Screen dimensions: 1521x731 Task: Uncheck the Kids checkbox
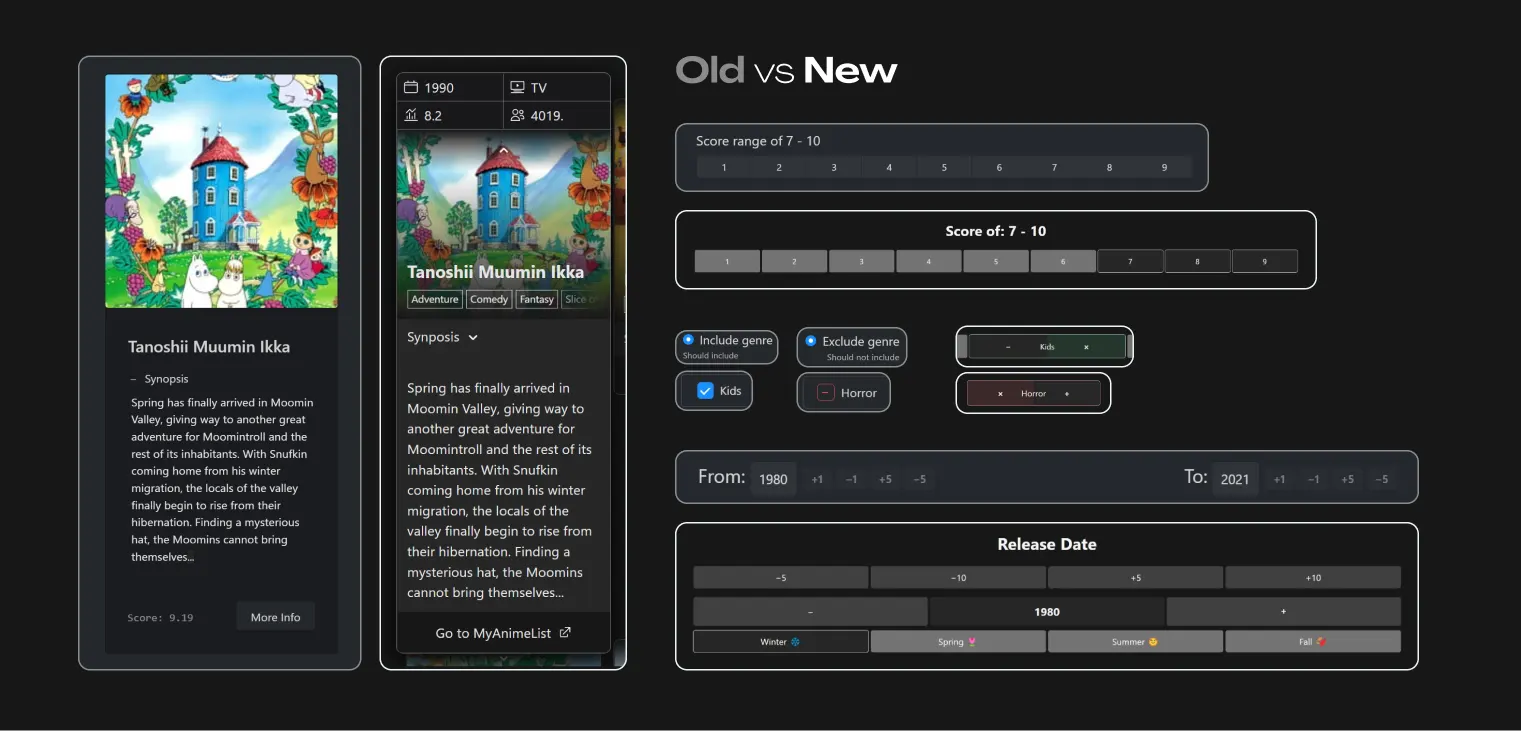pyautogui.click(x=705, y=391)
